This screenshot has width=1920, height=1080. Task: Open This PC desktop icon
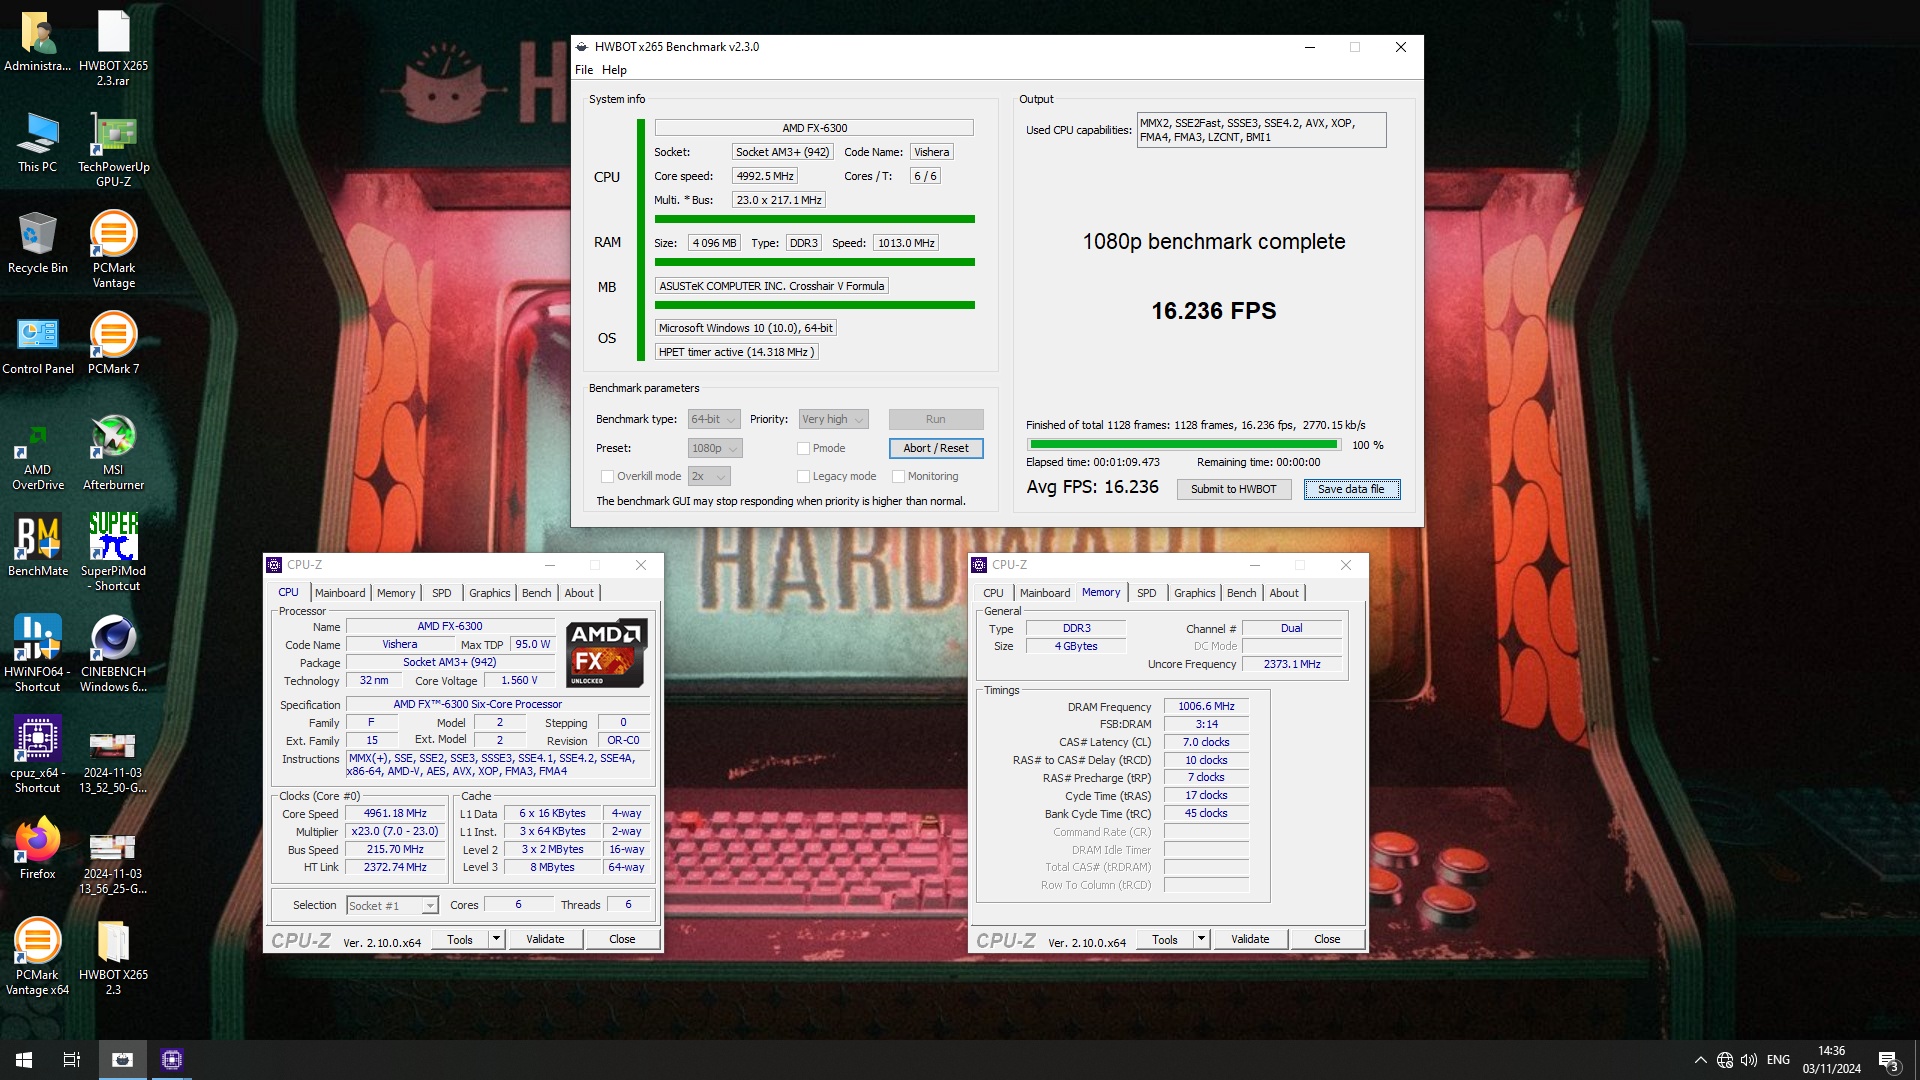click(x=38, y=143)
